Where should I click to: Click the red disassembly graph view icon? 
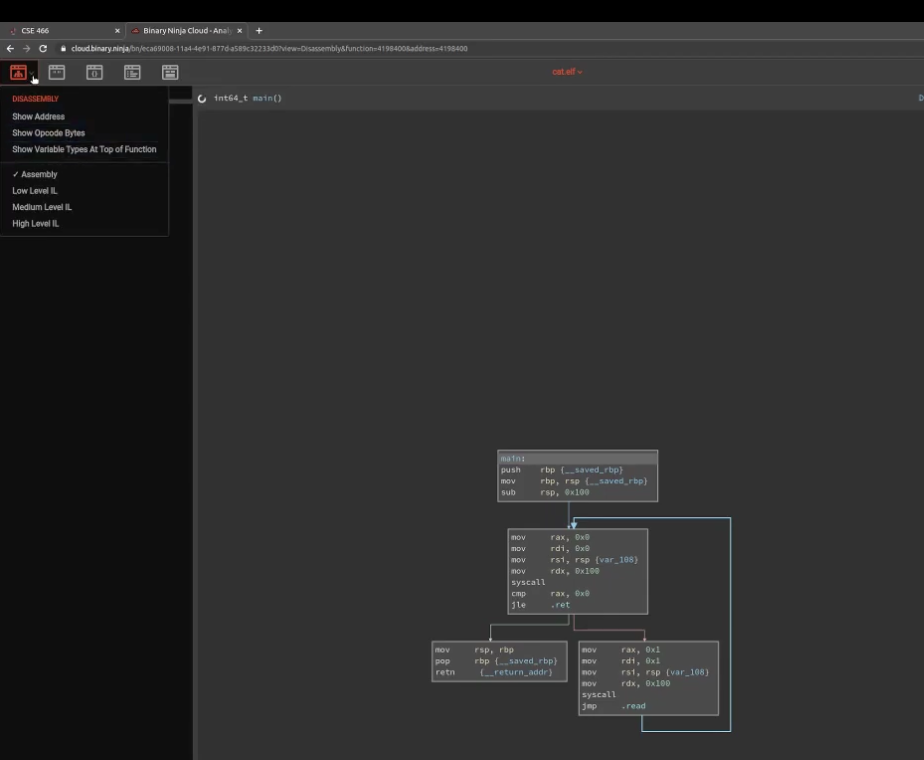[18, 72]
